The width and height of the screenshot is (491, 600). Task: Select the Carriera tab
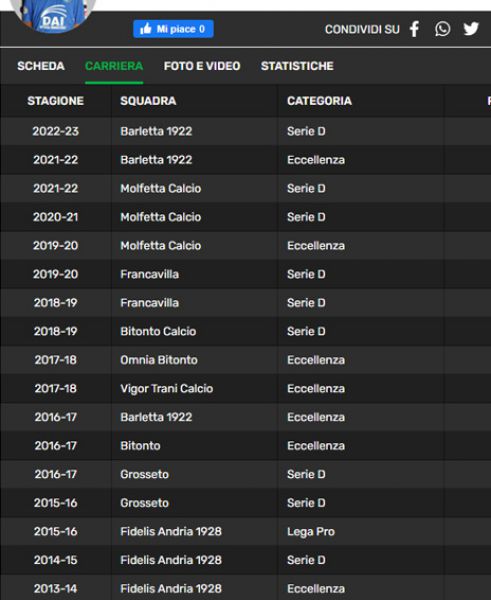(114, 66)
